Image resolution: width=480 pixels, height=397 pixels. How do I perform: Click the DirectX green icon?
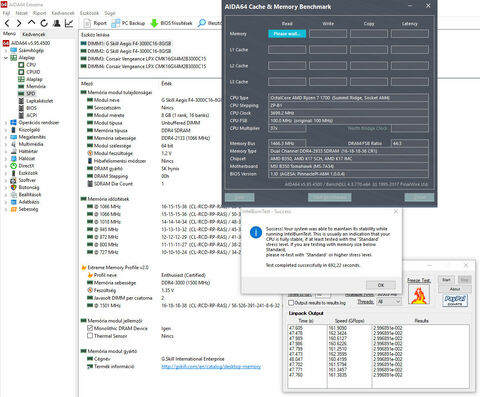tap(13, 166)
